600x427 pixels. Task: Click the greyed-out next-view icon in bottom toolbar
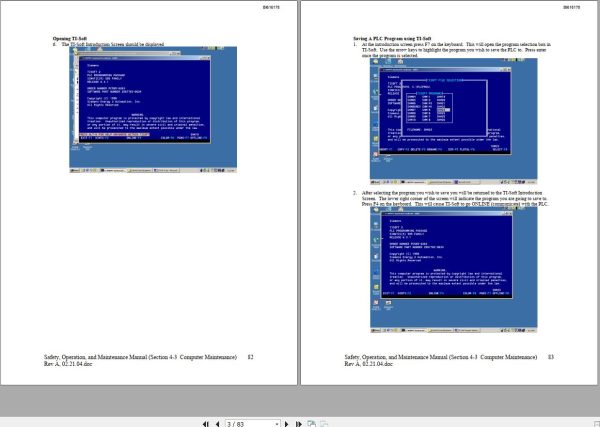tap(324, 424)
